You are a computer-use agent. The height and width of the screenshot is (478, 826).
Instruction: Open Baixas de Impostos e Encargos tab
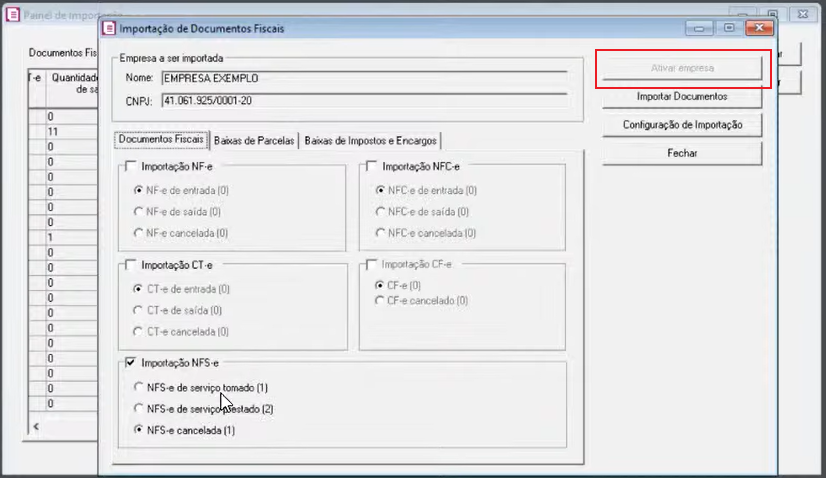click(x=371, y=141)
